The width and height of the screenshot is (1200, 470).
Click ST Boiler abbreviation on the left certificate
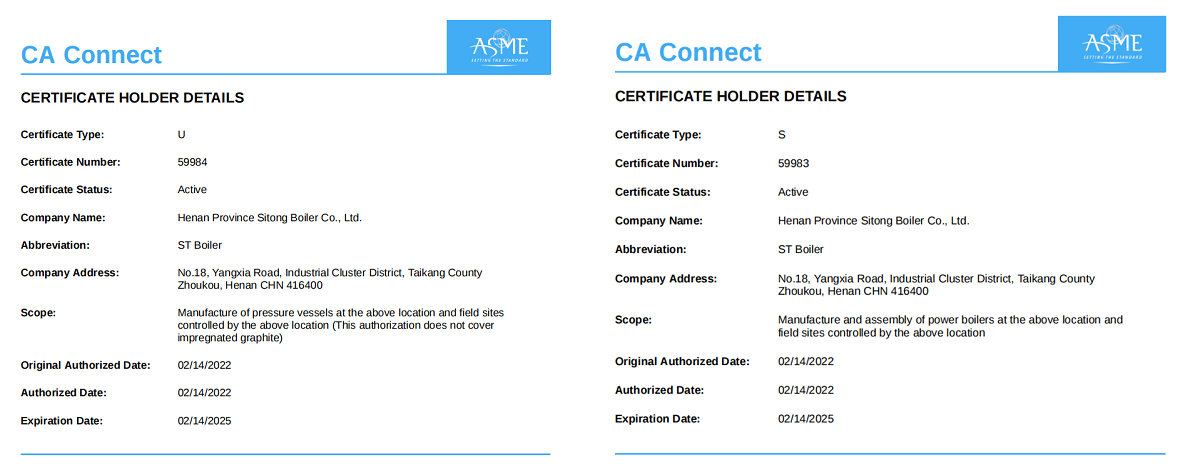pyautogui.click(x=200, y=245)
